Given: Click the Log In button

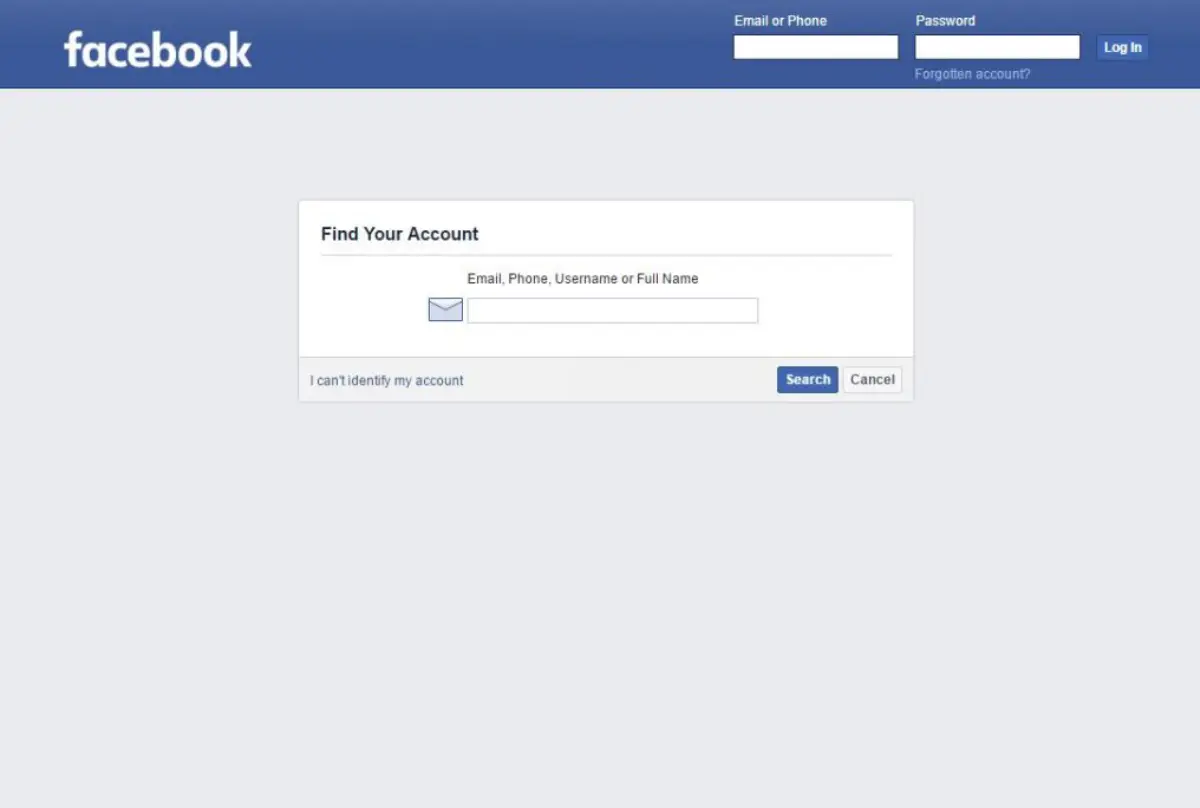Looking at the screenshot, I should pyautogui.click(x=1122, y=47).
